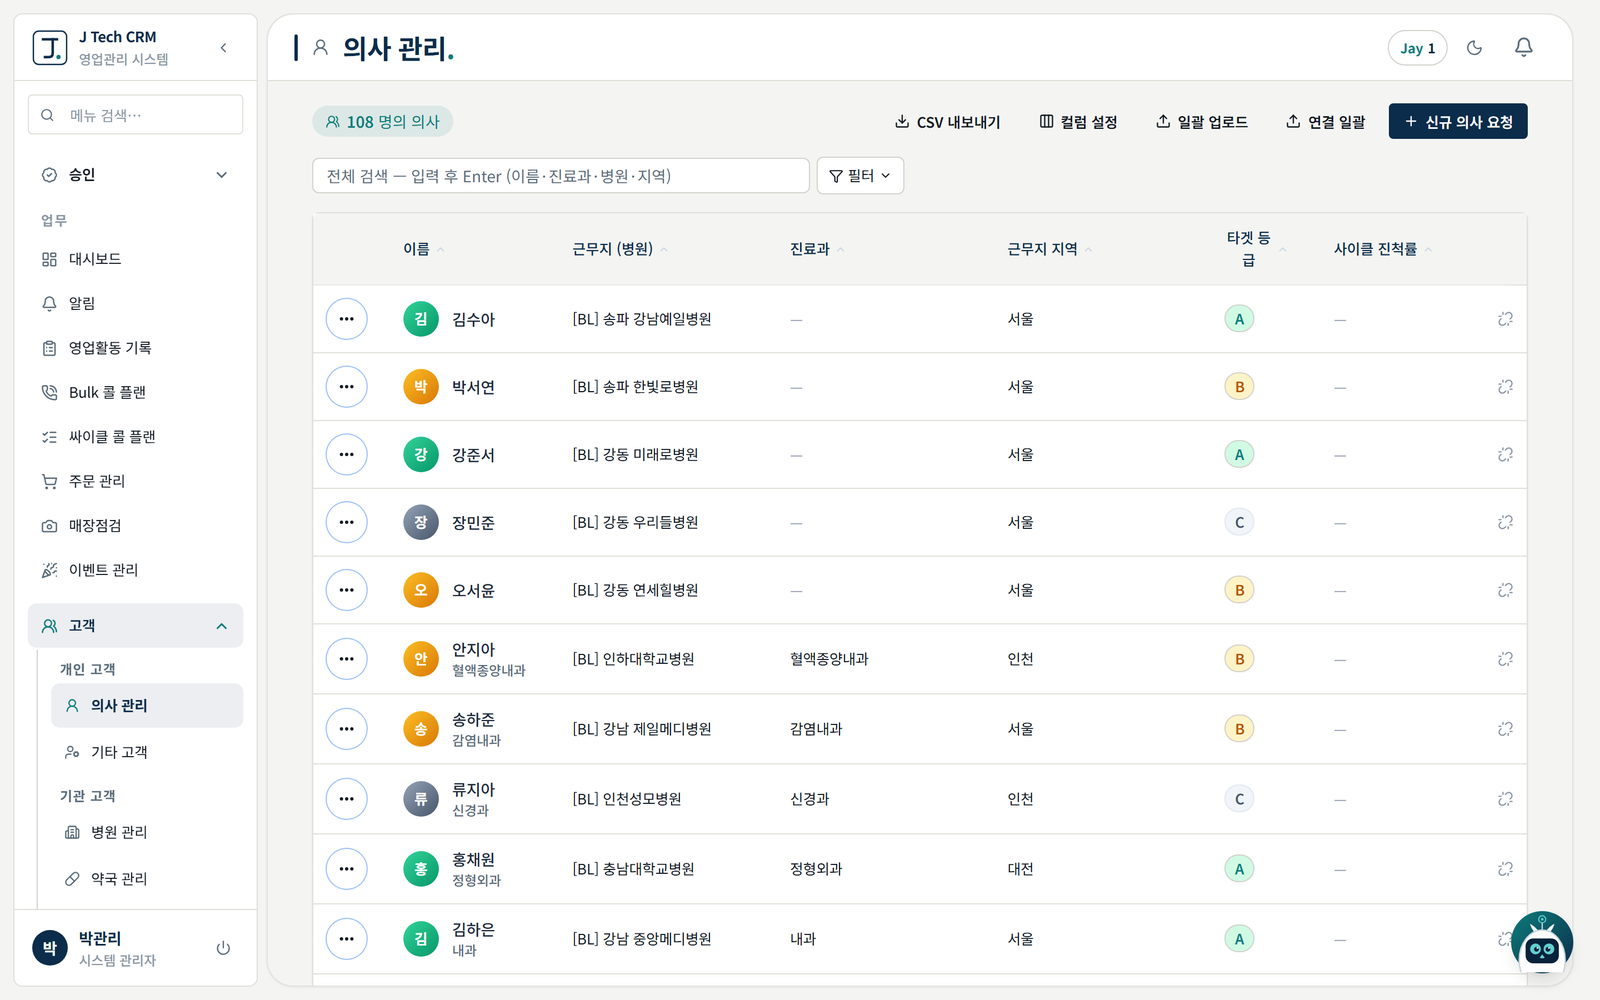Viewport: 1600px width, 1000px height.
Task: Sort table by 근무지 지역 column
Action: 1049,249
